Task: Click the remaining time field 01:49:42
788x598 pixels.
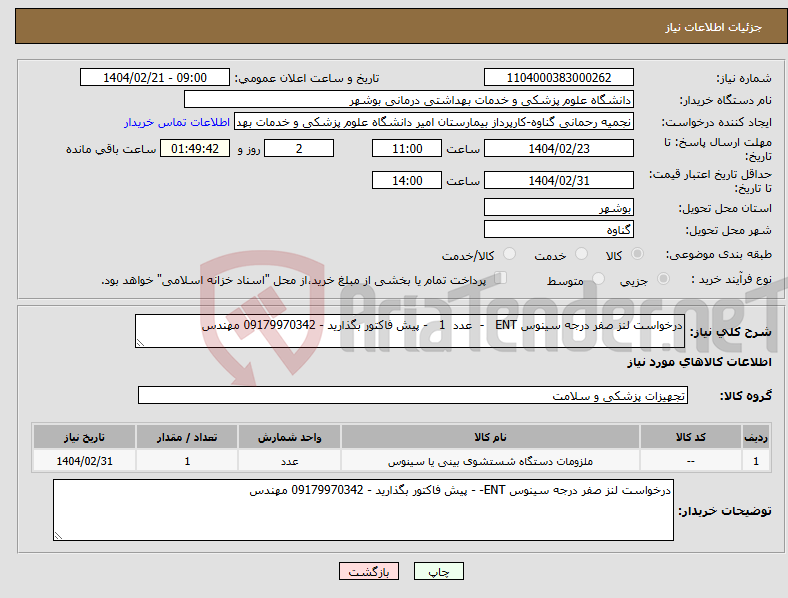Action: [x=195, y=148]
